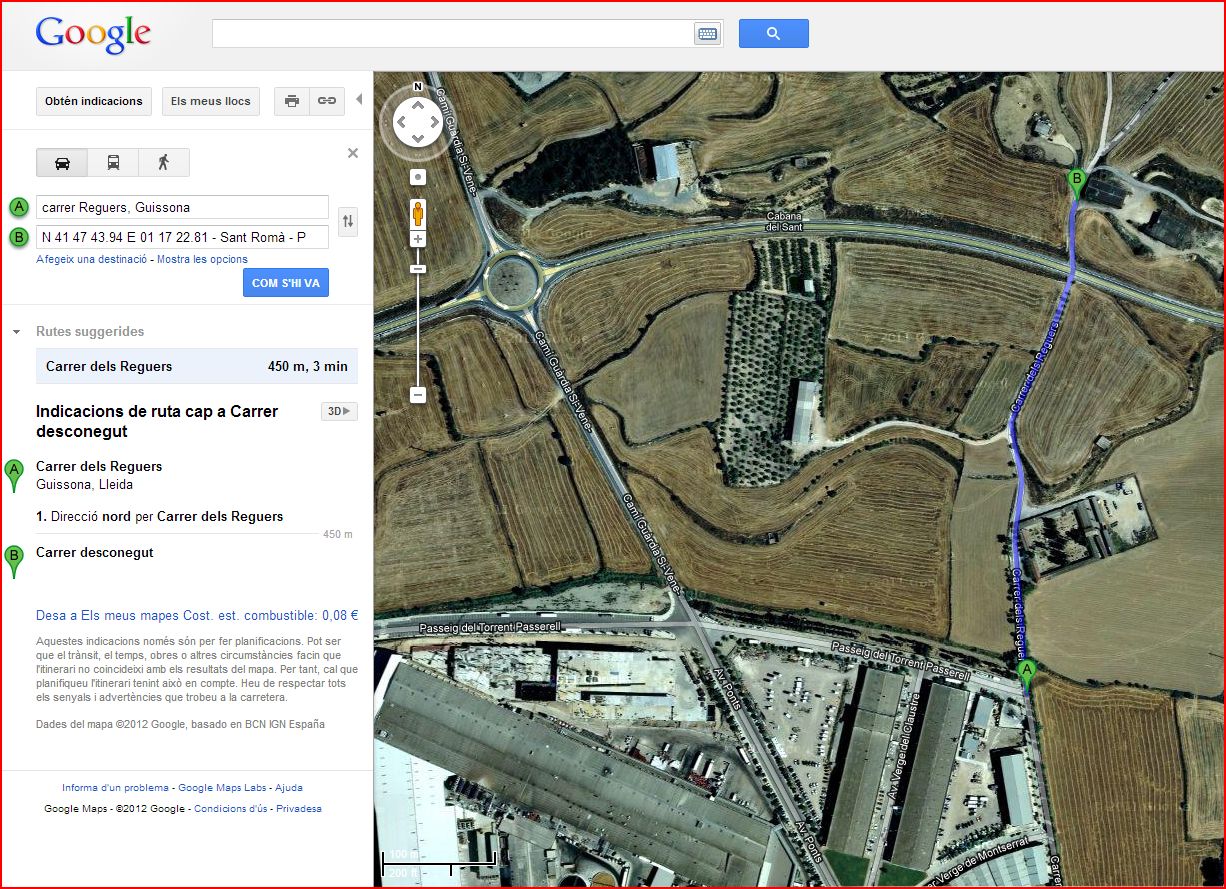Select car driving travel mode
1226x889 pixels.
[62, 163]
